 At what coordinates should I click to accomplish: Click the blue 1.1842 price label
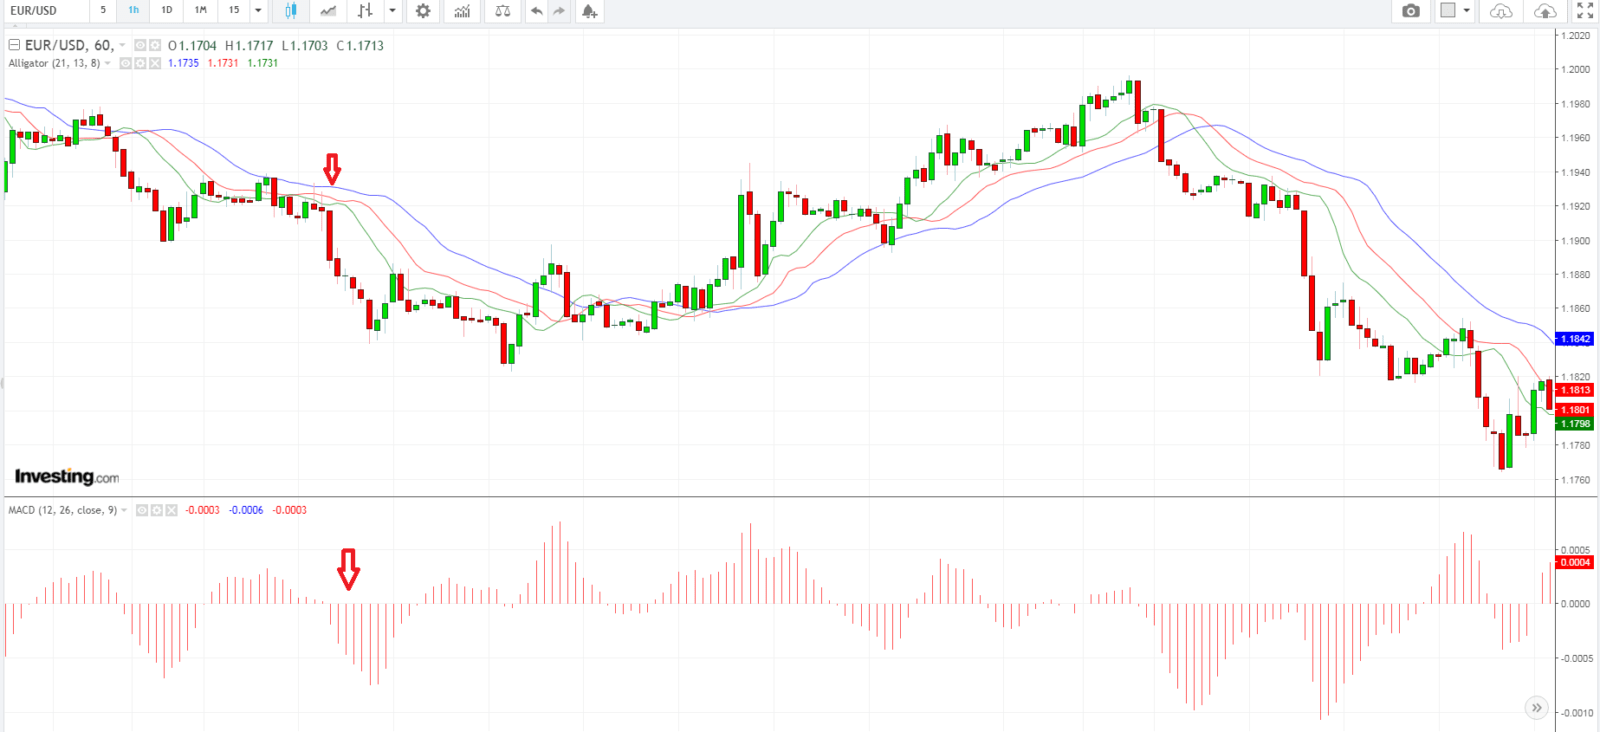1575,339
